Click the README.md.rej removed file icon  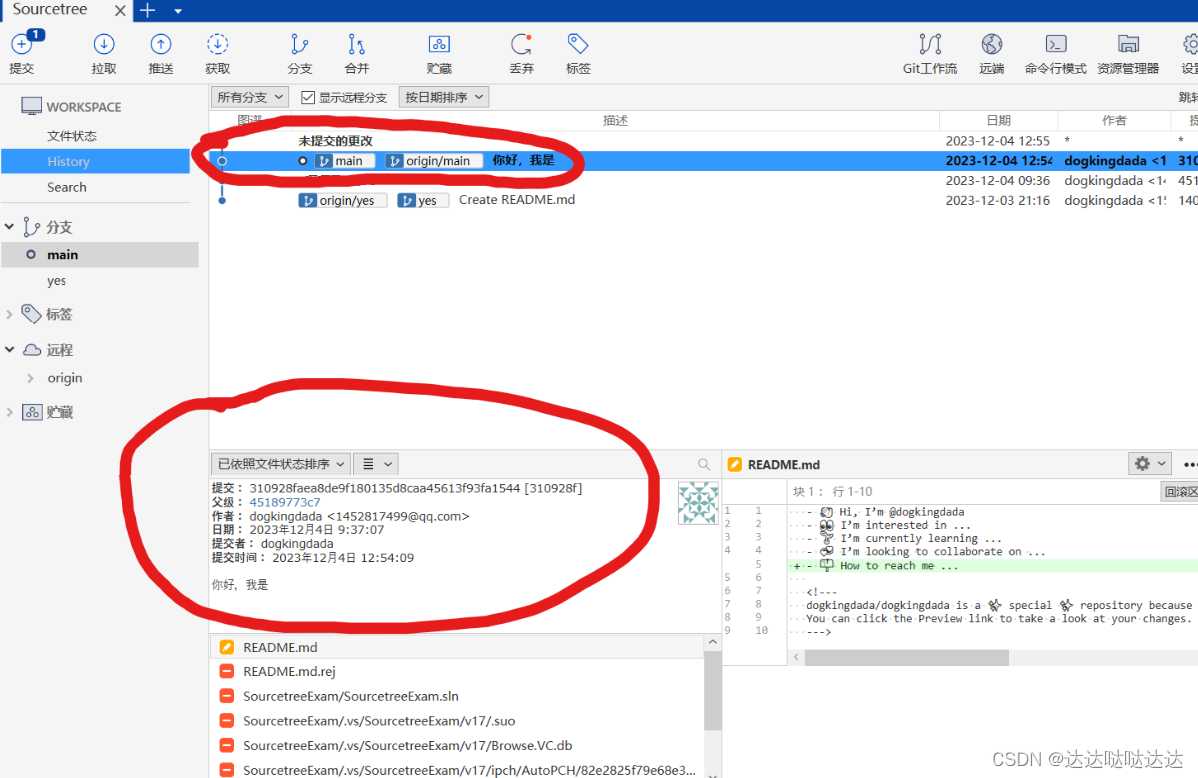tap(227, 672)
